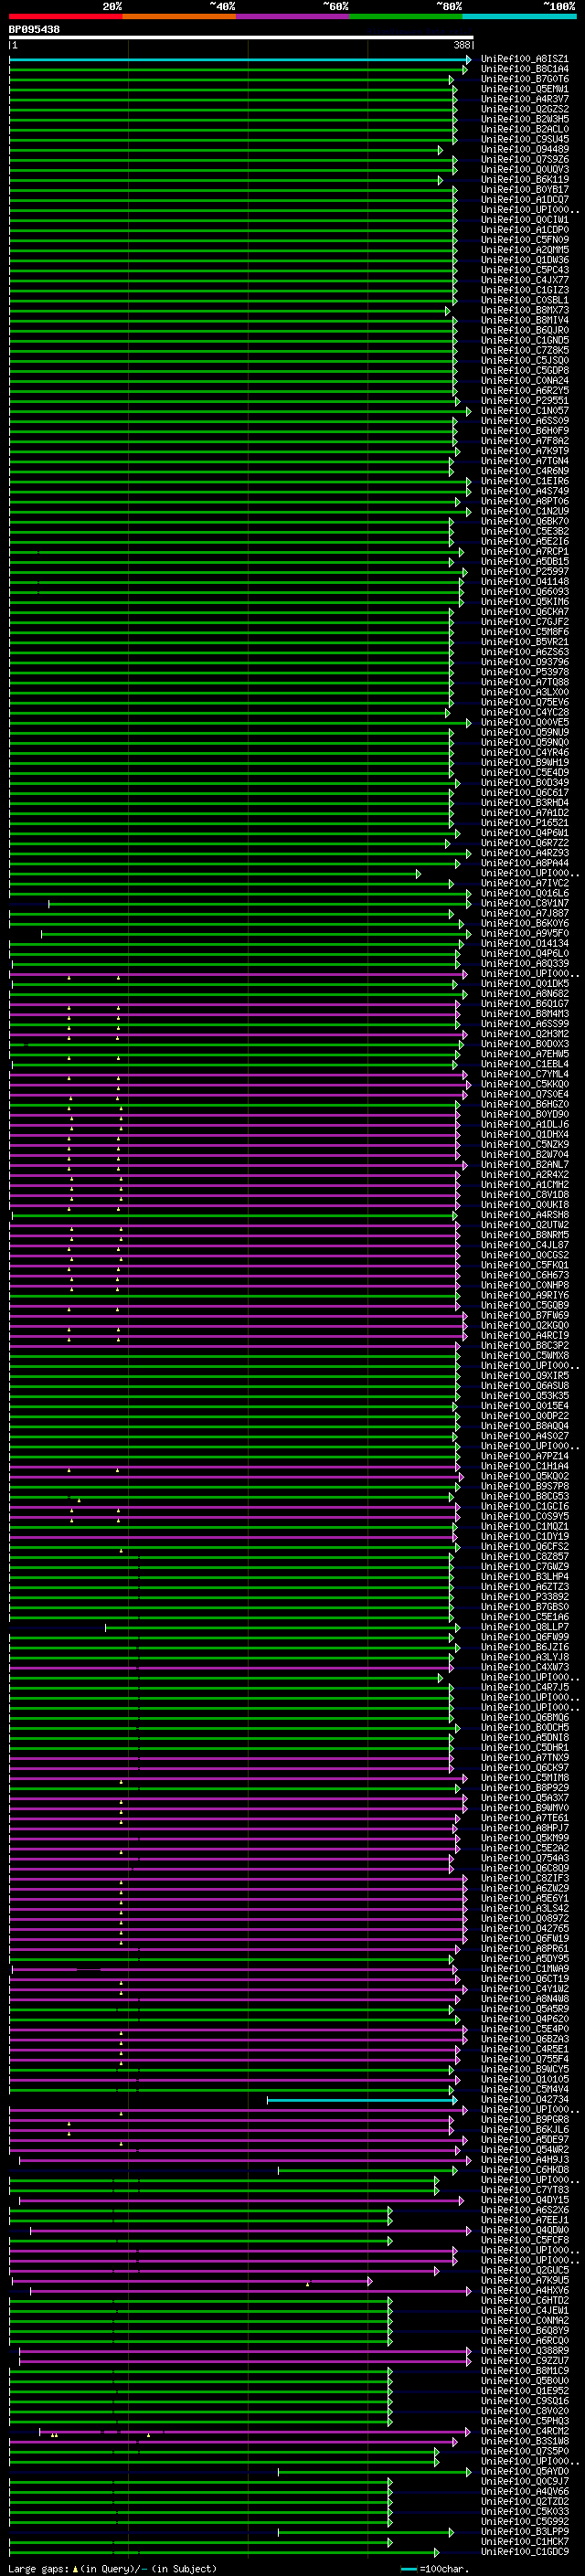Click the cyan ~100% identity legend bar
This screenshot has height=2576, width=585.
pyautogui.click(x=519, y=16)
